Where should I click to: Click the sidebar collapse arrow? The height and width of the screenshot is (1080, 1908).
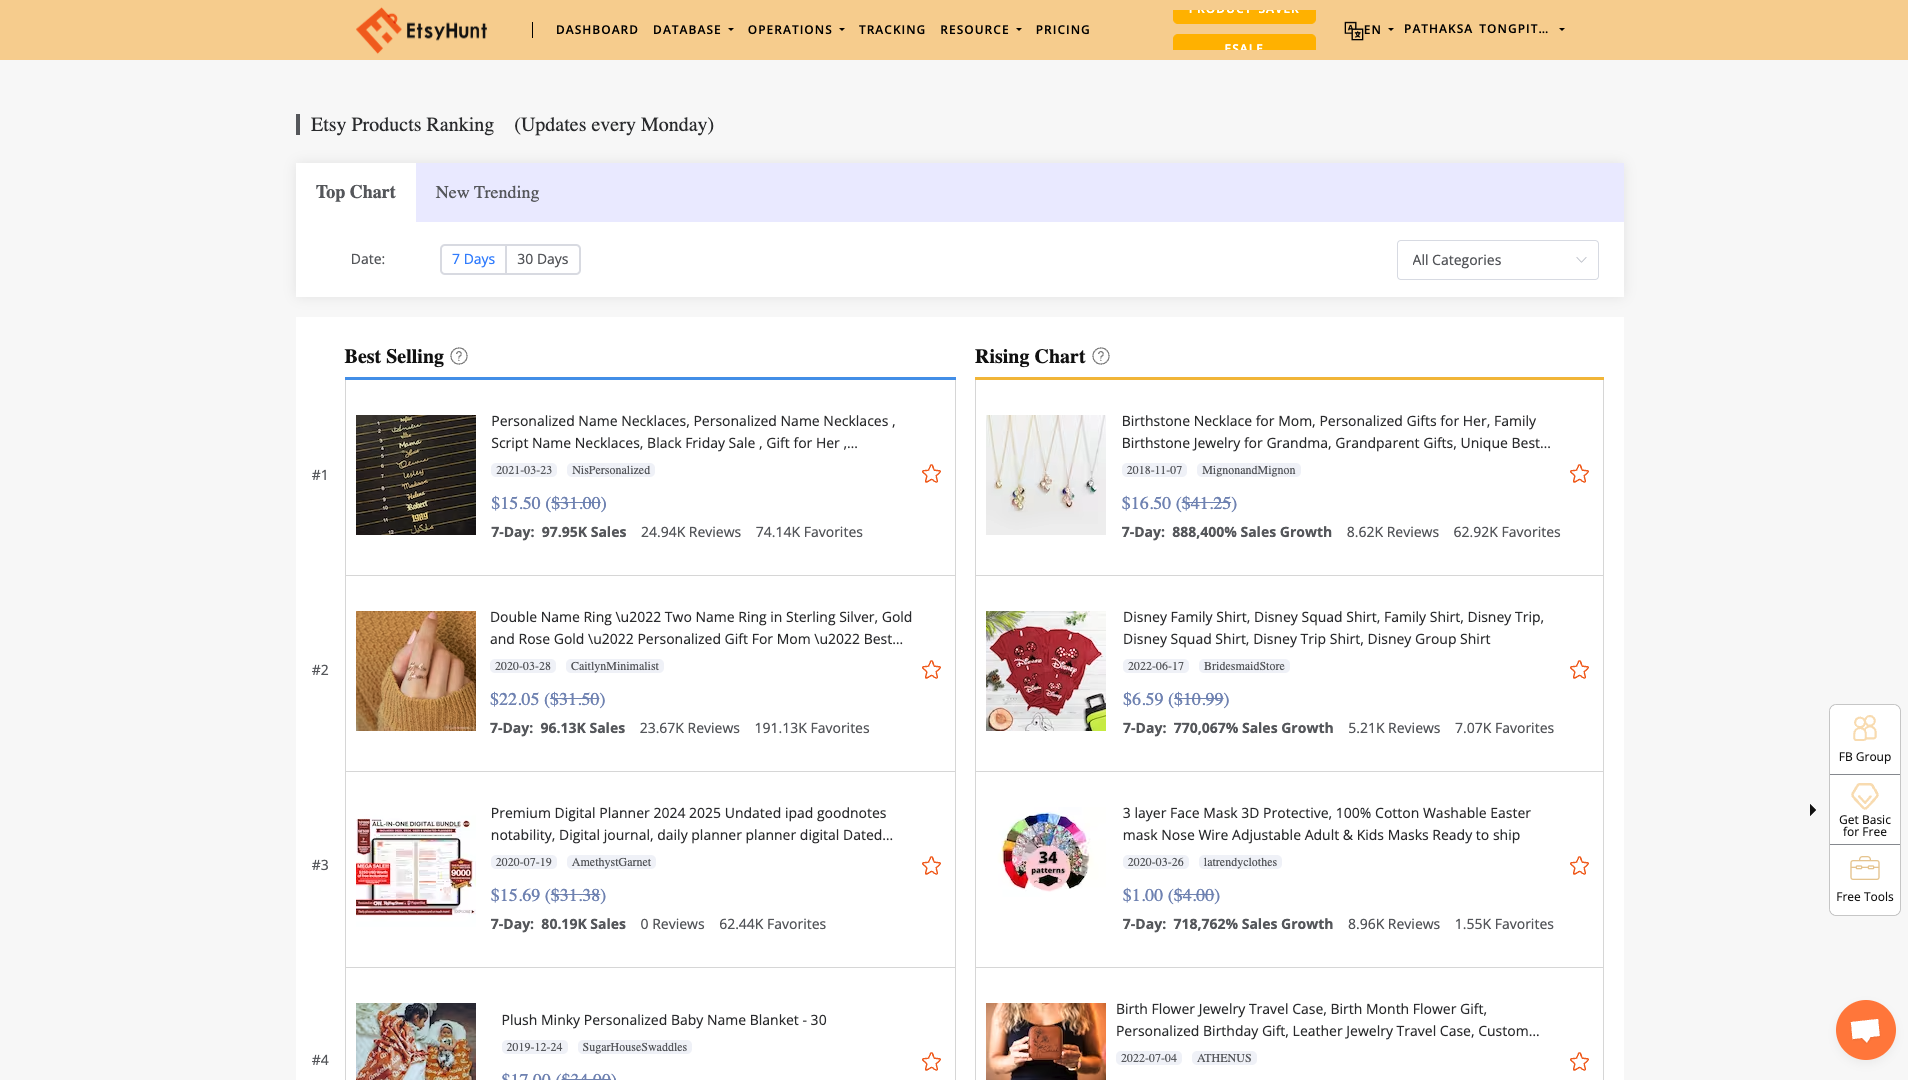click(1813, 810)
